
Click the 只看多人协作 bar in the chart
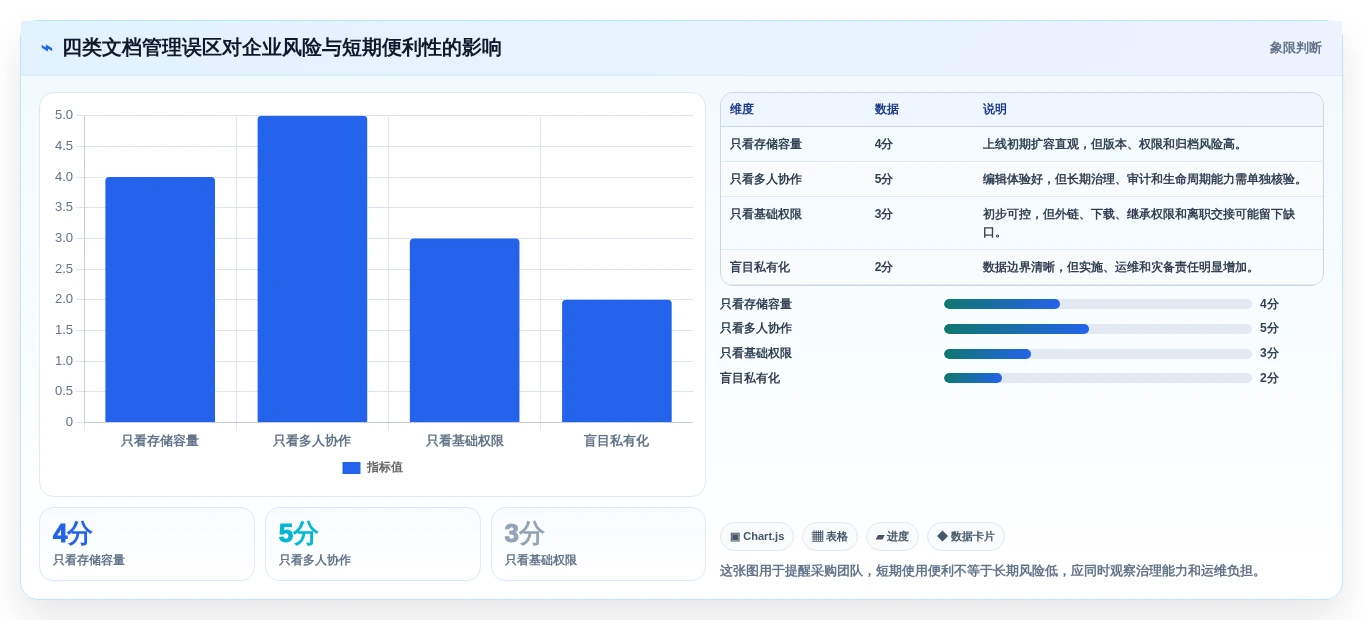[312, 269]
